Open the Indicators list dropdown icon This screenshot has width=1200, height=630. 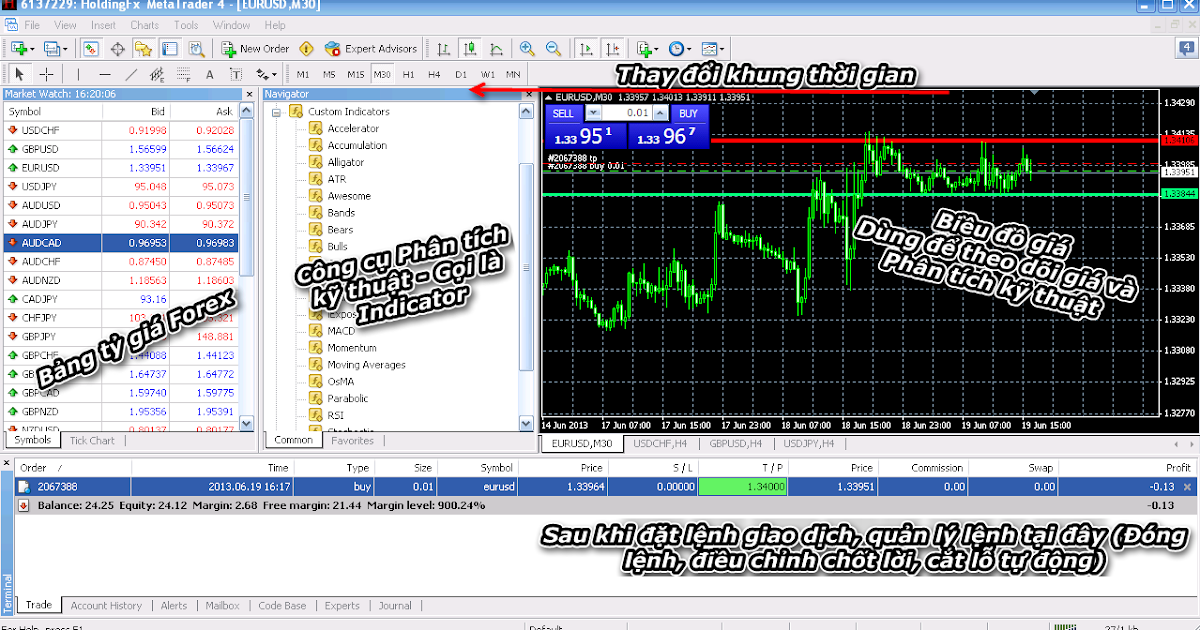point(647,48)
